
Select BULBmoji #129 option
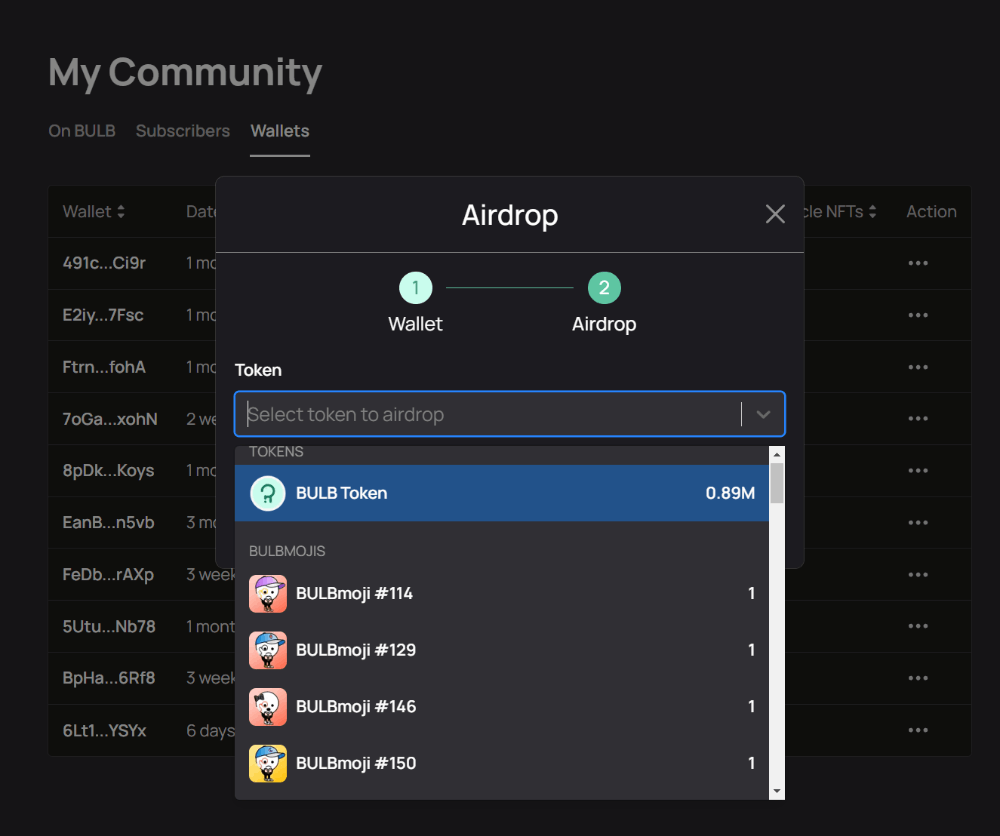pos(502,650)
